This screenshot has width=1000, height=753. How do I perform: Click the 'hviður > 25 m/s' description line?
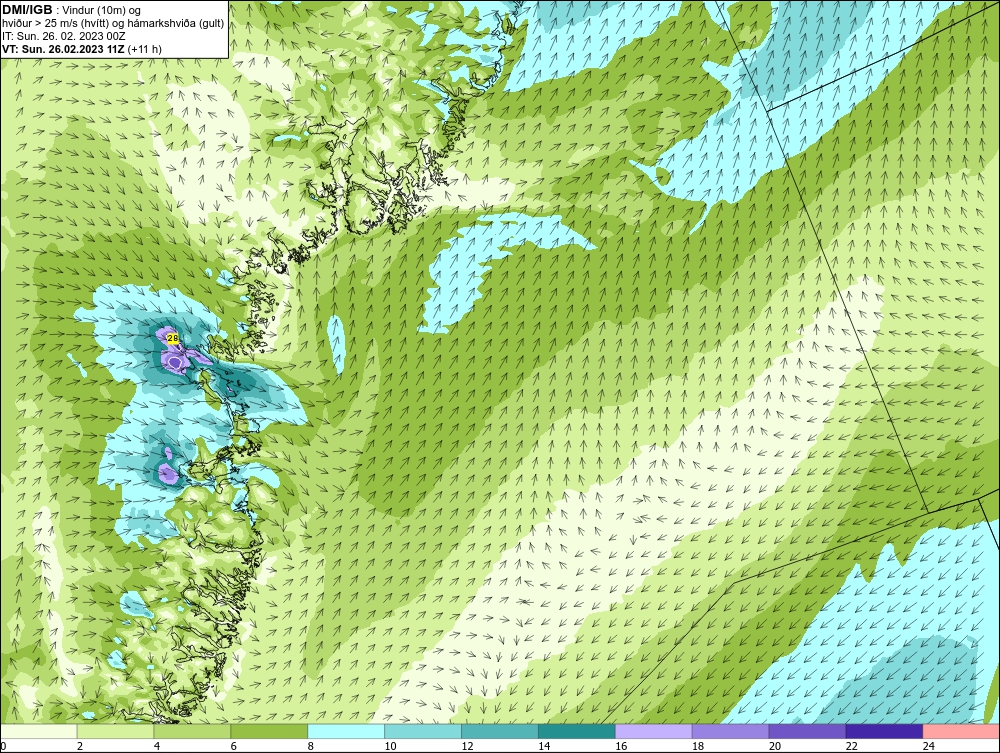tap(113, 24)
